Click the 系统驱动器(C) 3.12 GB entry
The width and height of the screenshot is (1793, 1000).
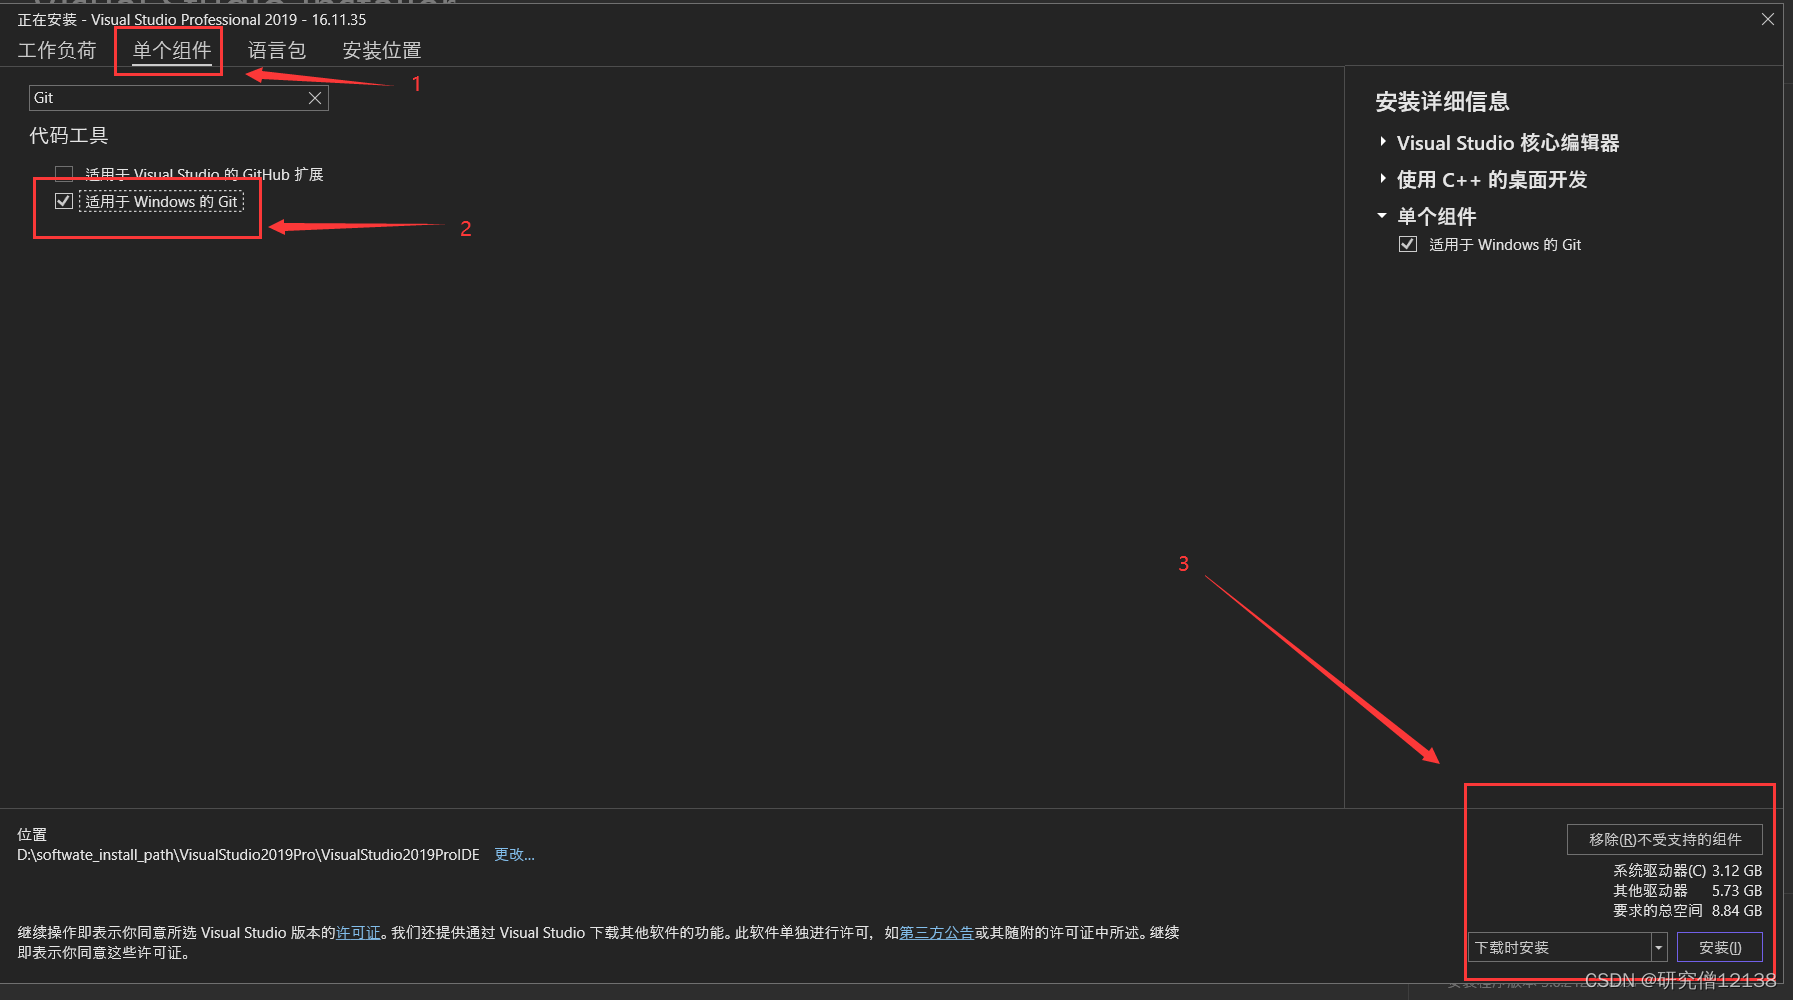click(1688, 871)
